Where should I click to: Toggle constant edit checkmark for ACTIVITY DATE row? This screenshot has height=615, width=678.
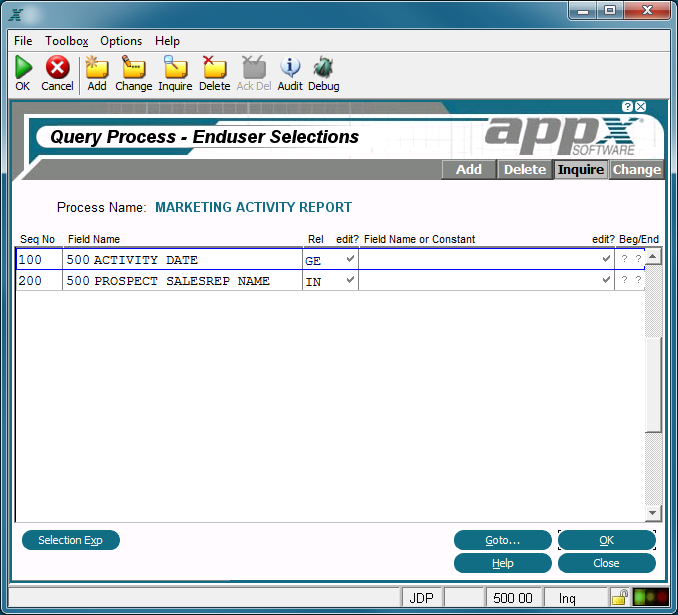coord(606,259)
